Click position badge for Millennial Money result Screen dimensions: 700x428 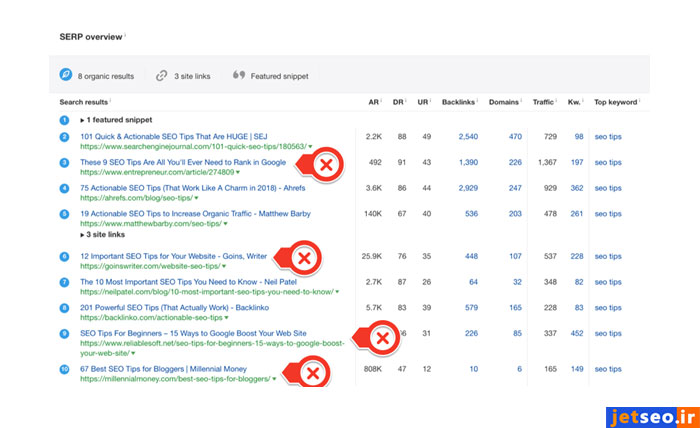pyautogui.click(x=64, y=370)
